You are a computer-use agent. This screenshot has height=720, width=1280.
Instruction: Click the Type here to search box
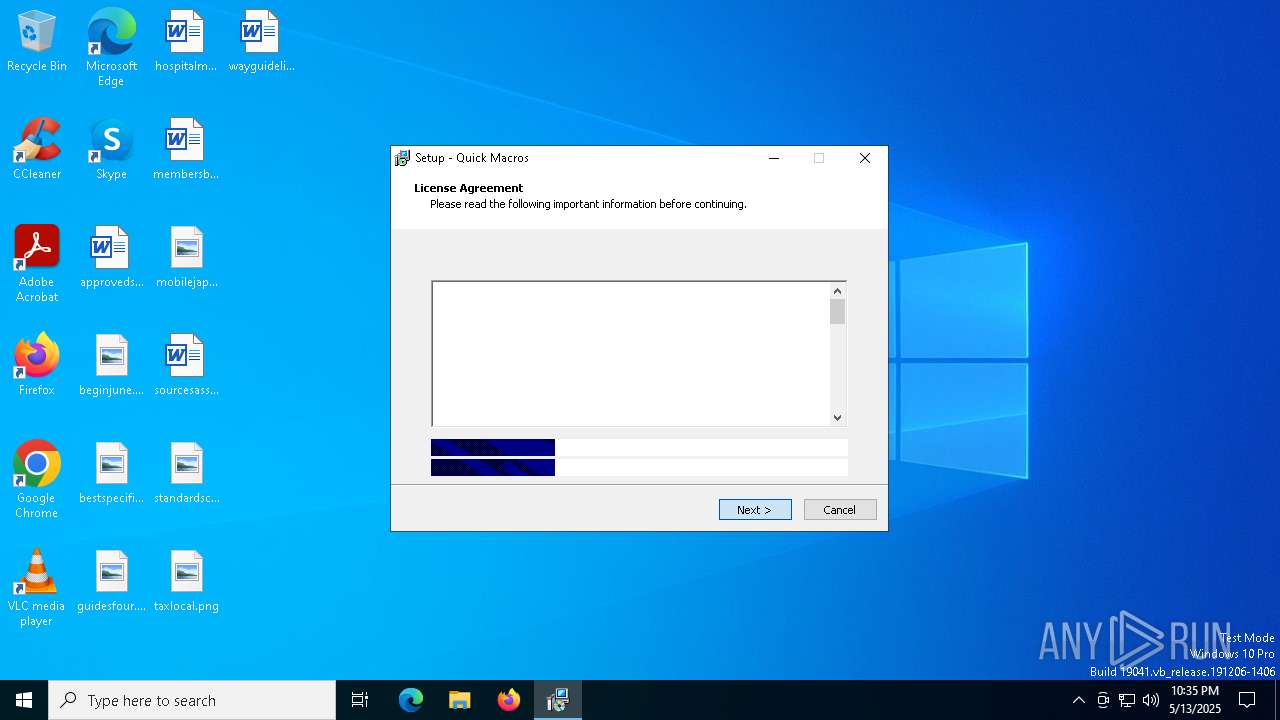[x=192, y=700]
